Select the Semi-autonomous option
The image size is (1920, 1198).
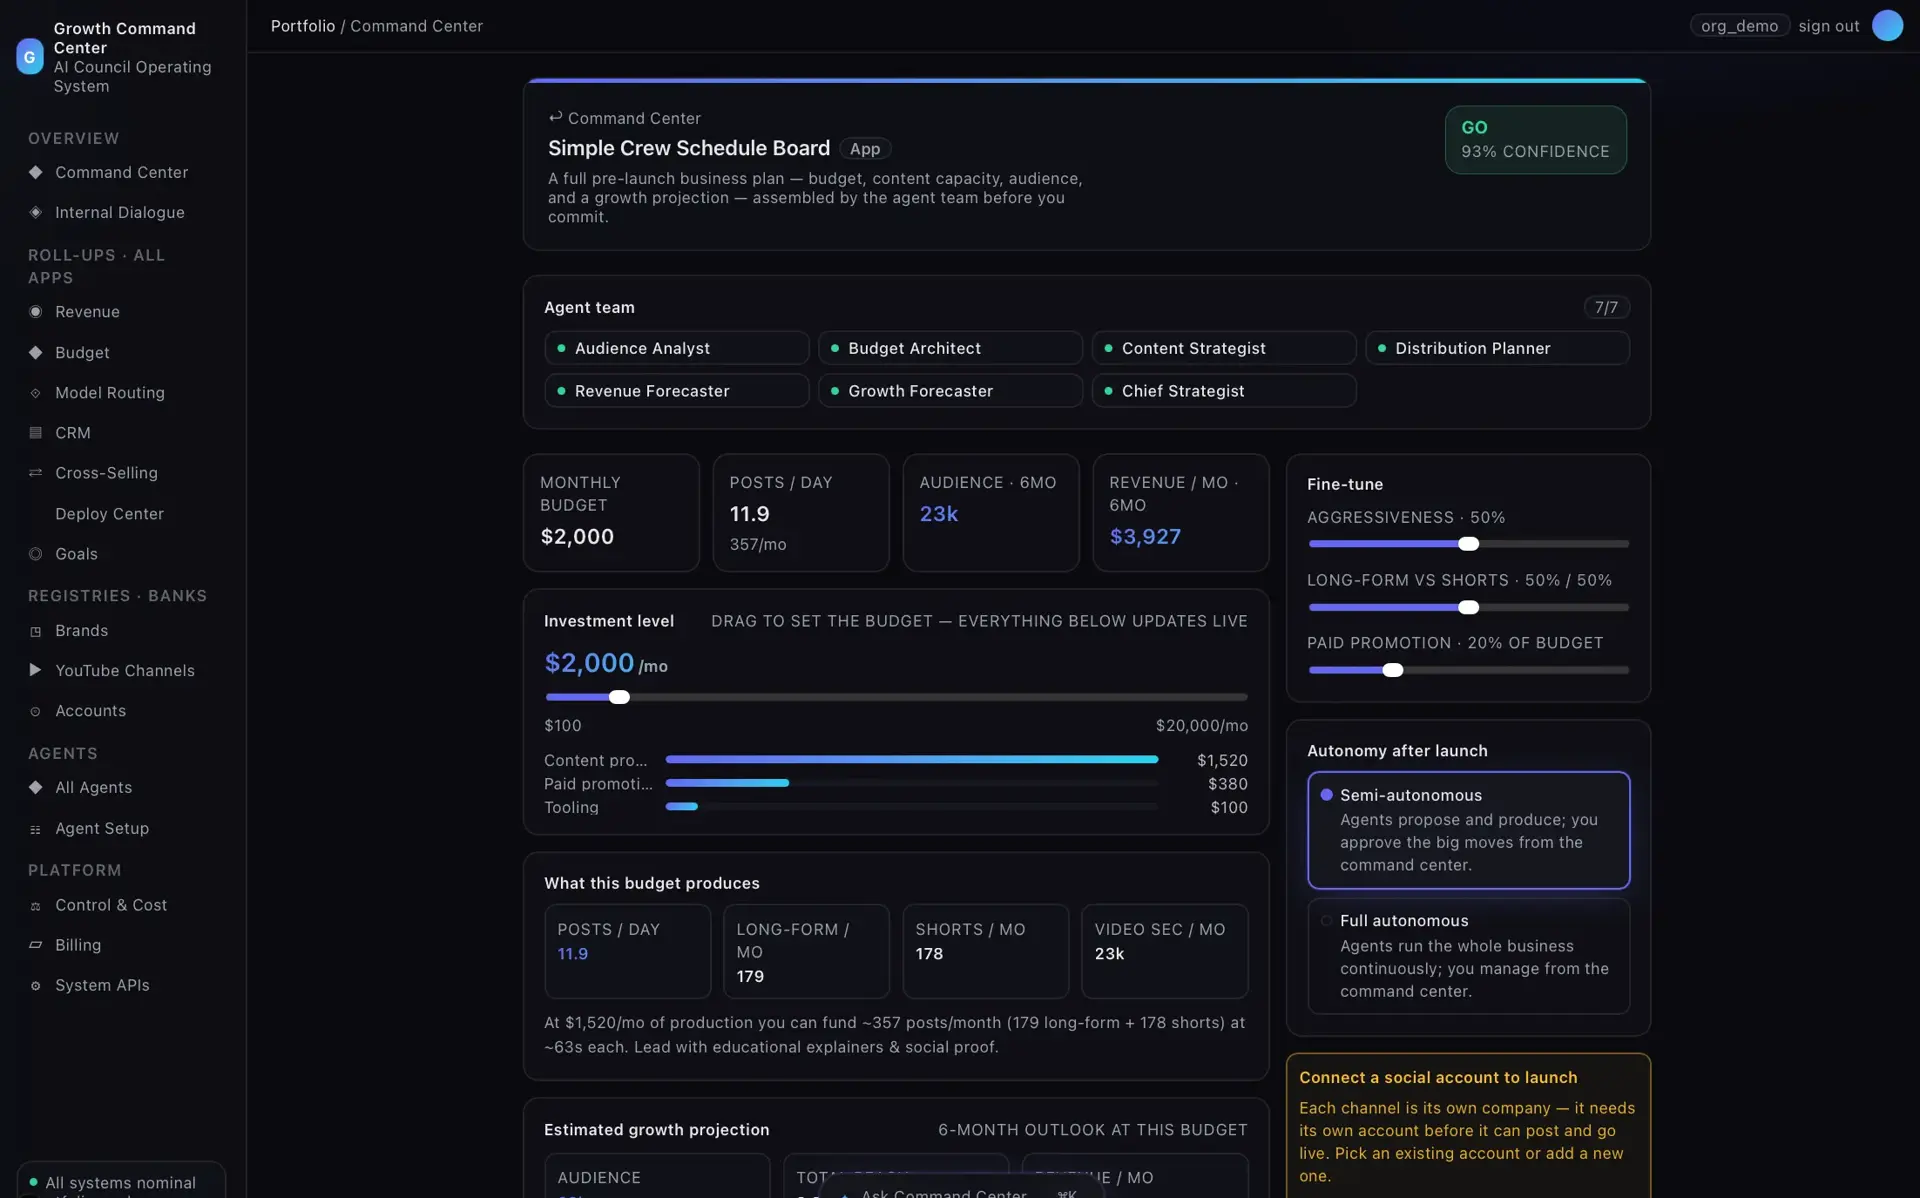coord(1468,830)
